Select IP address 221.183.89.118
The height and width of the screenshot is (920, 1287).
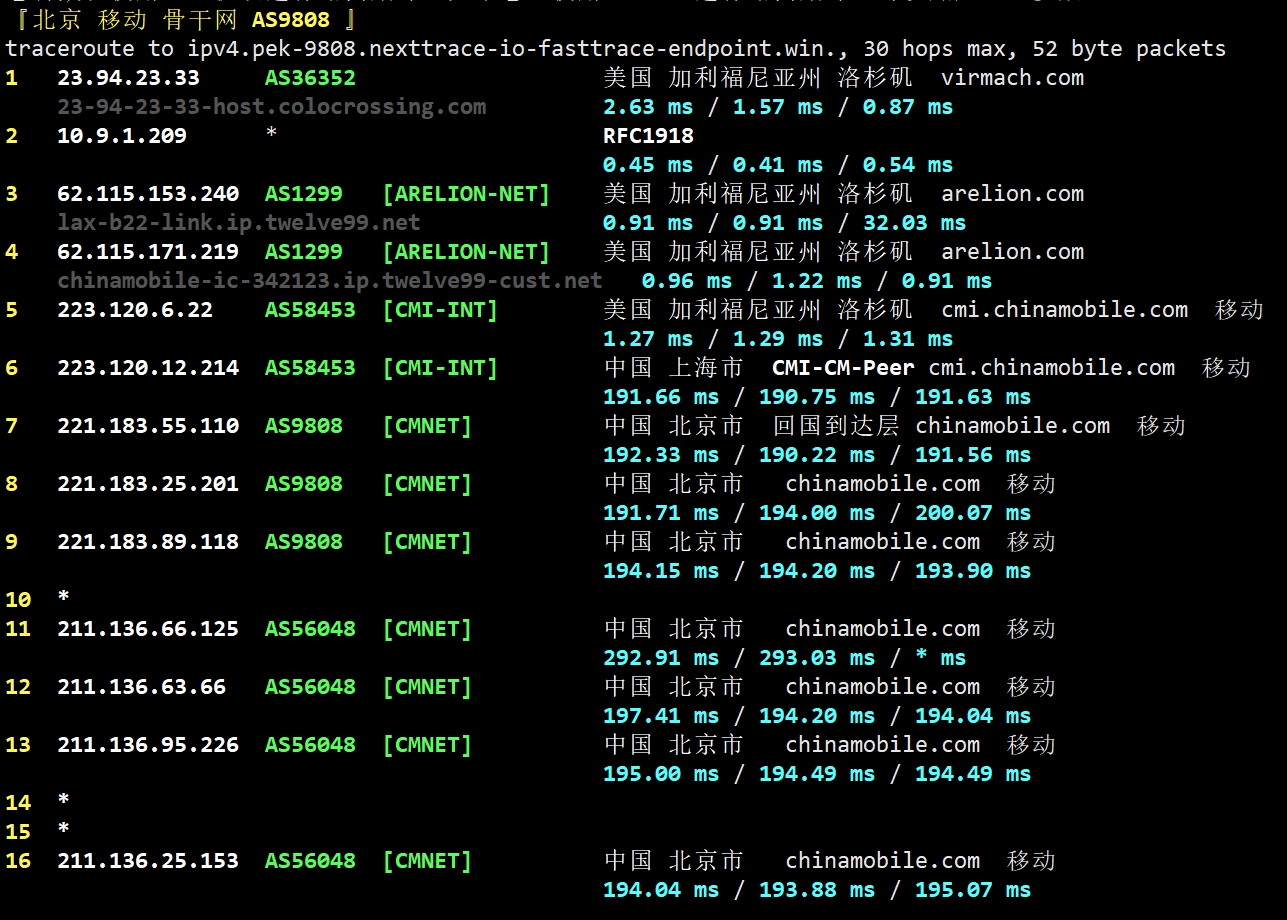[148, 542]
